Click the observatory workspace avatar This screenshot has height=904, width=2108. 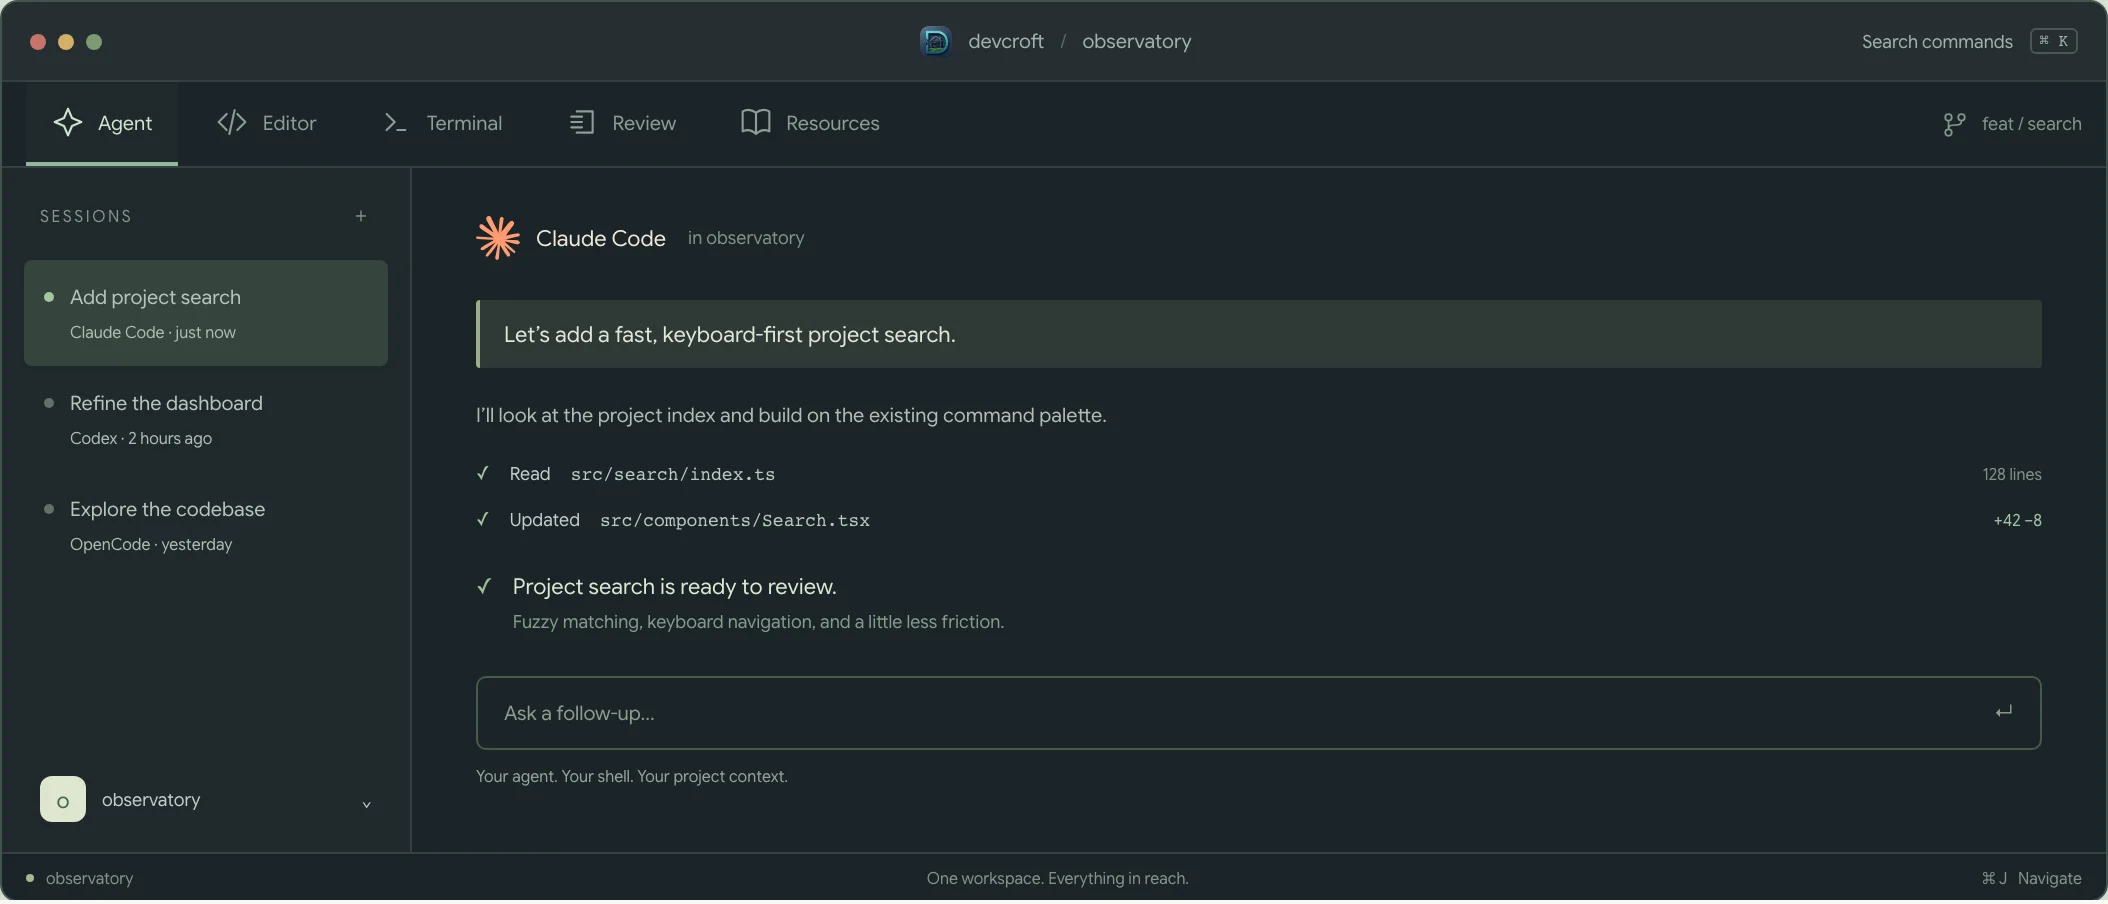[63, 799]
